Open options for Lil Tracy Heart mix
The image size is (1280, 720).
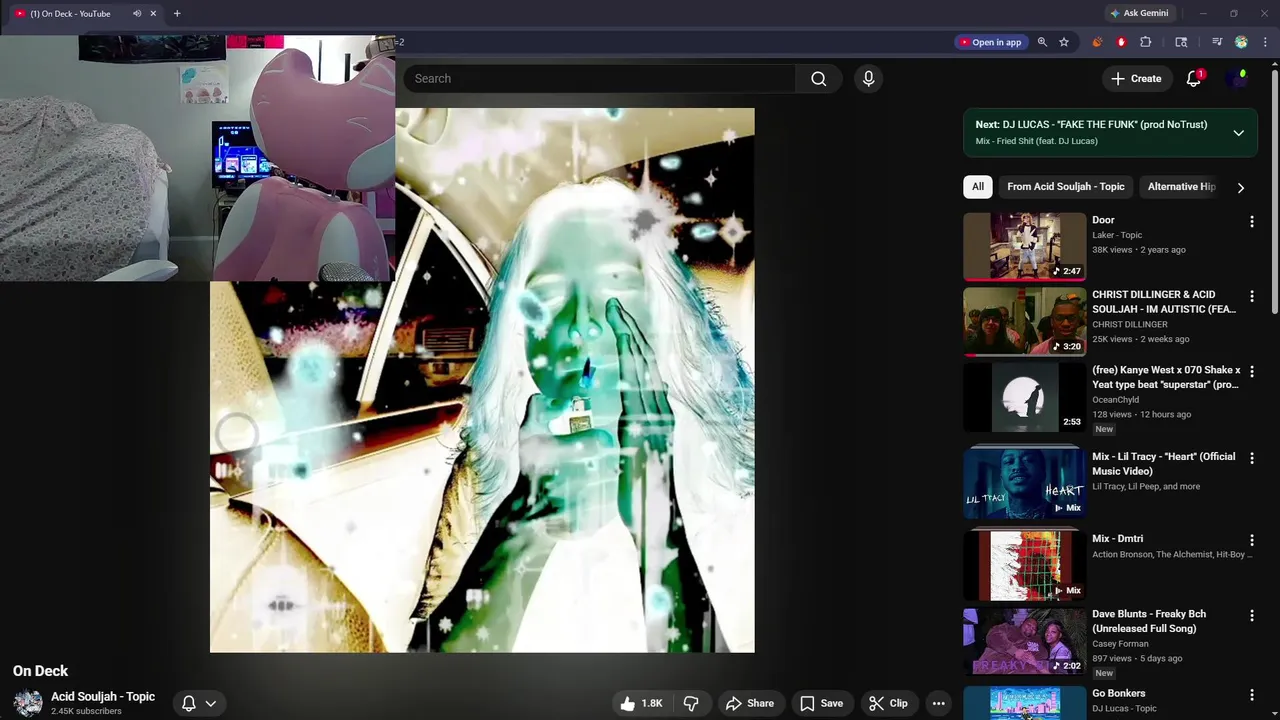pos(1251,459)
